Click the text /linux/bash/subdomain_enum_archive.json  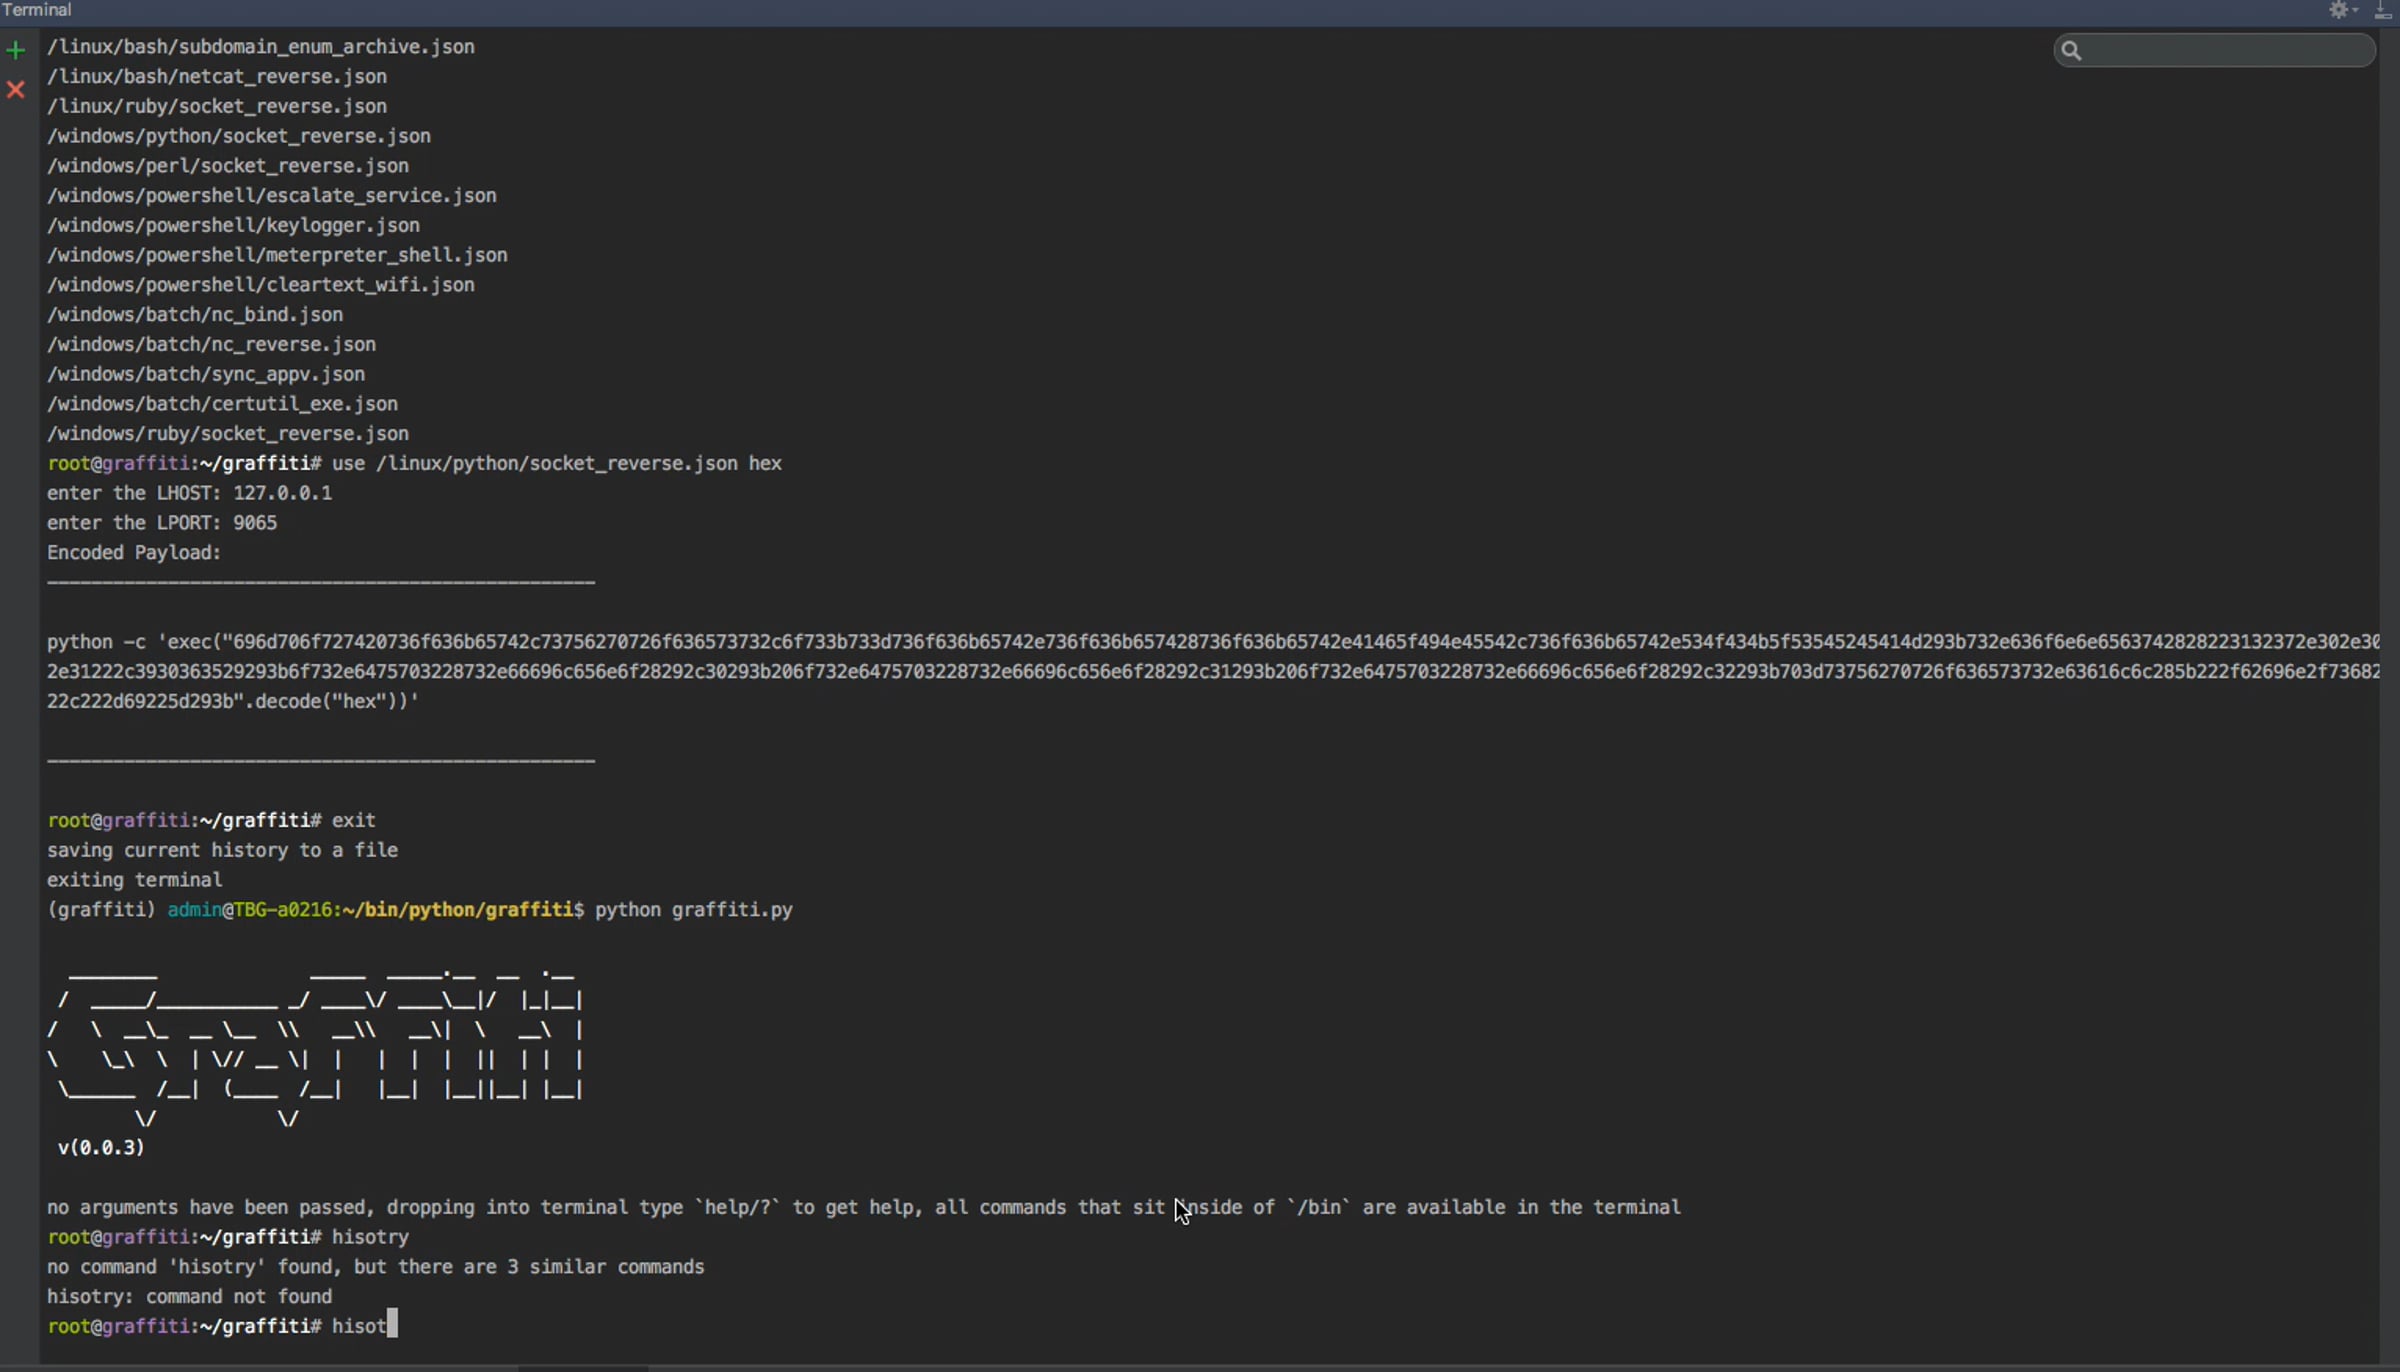pos(261,47)
